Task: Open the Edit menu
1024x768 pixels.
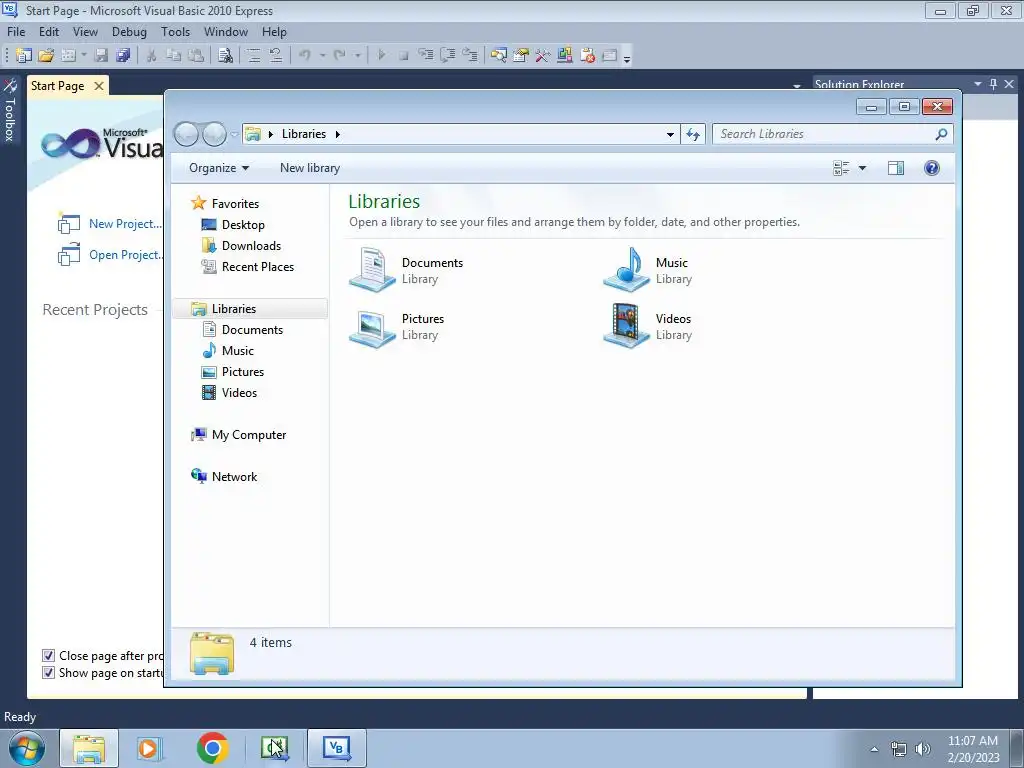Action: tap(48, 31)
